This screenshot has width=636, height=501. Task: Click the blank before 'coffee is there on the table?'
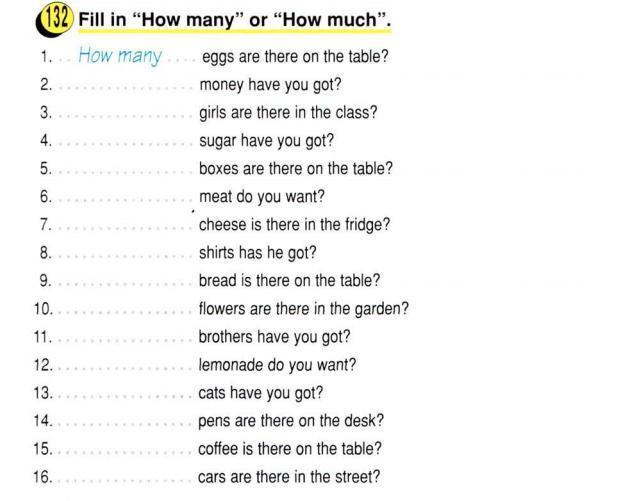tap(126, 452)
